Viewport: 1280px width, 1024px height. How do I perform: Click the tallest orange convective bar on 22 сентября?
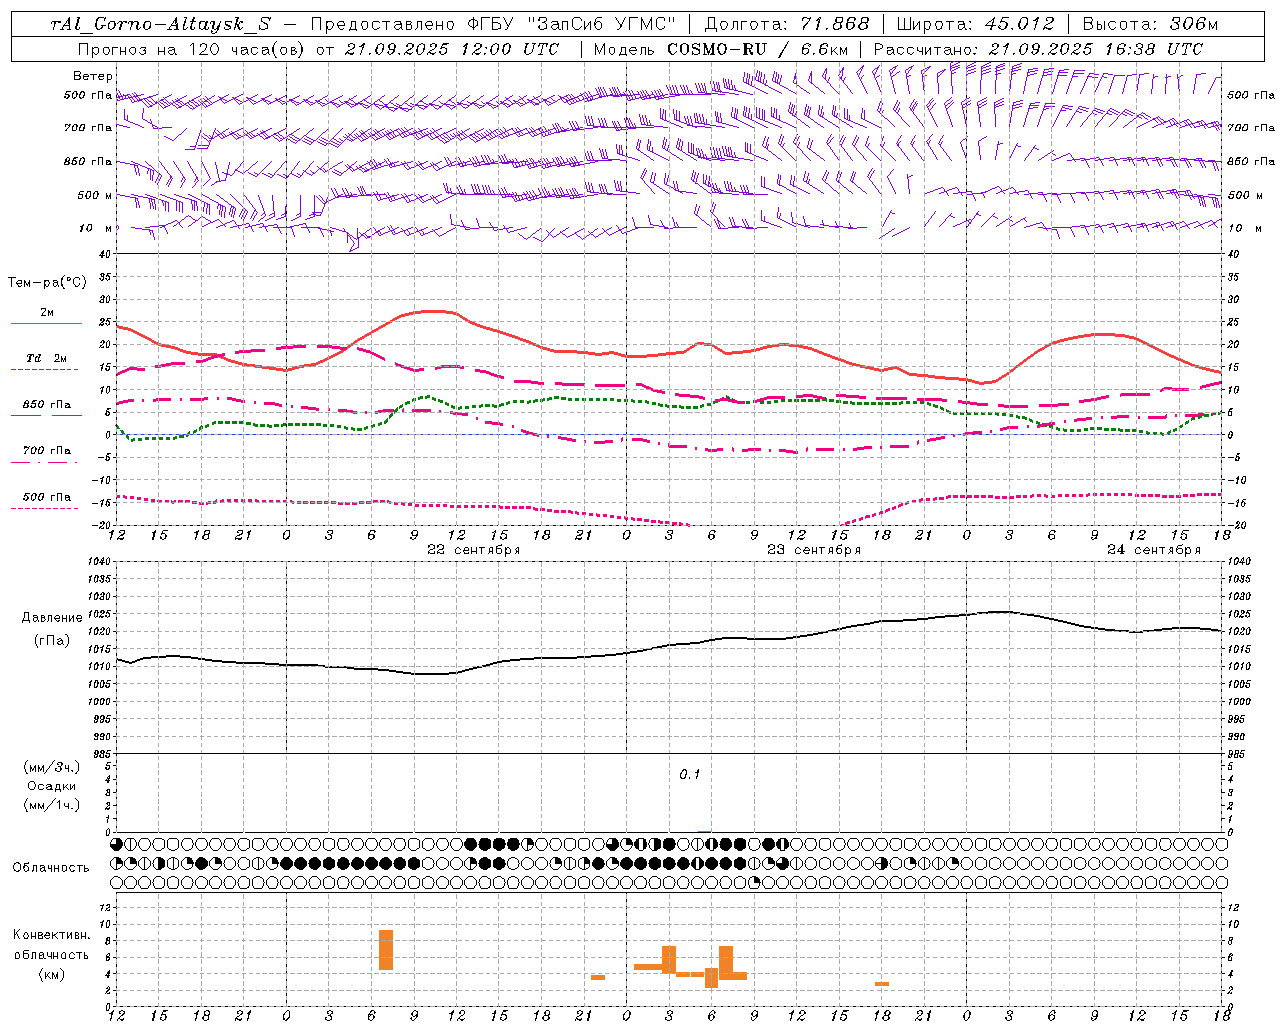pos(386,950)
